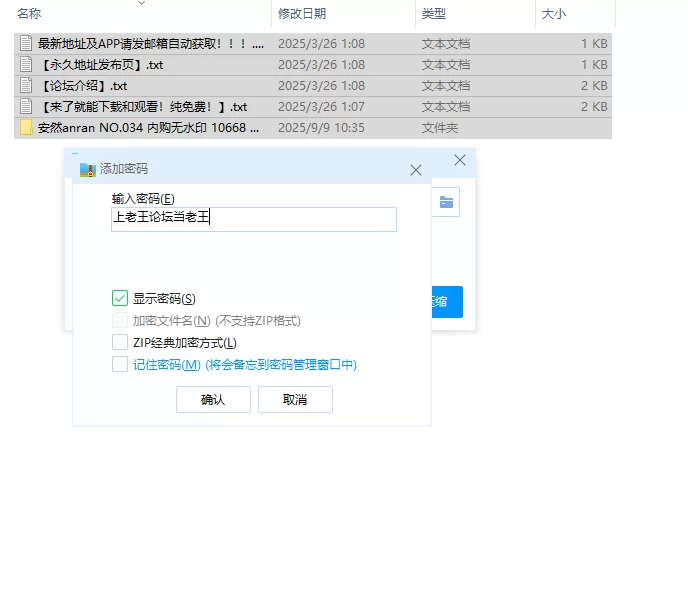The height and width of the screenshot is (613, 688).
Task: Click the text file icon of 最新地址及APP file
Action: (x=26, y=44)
